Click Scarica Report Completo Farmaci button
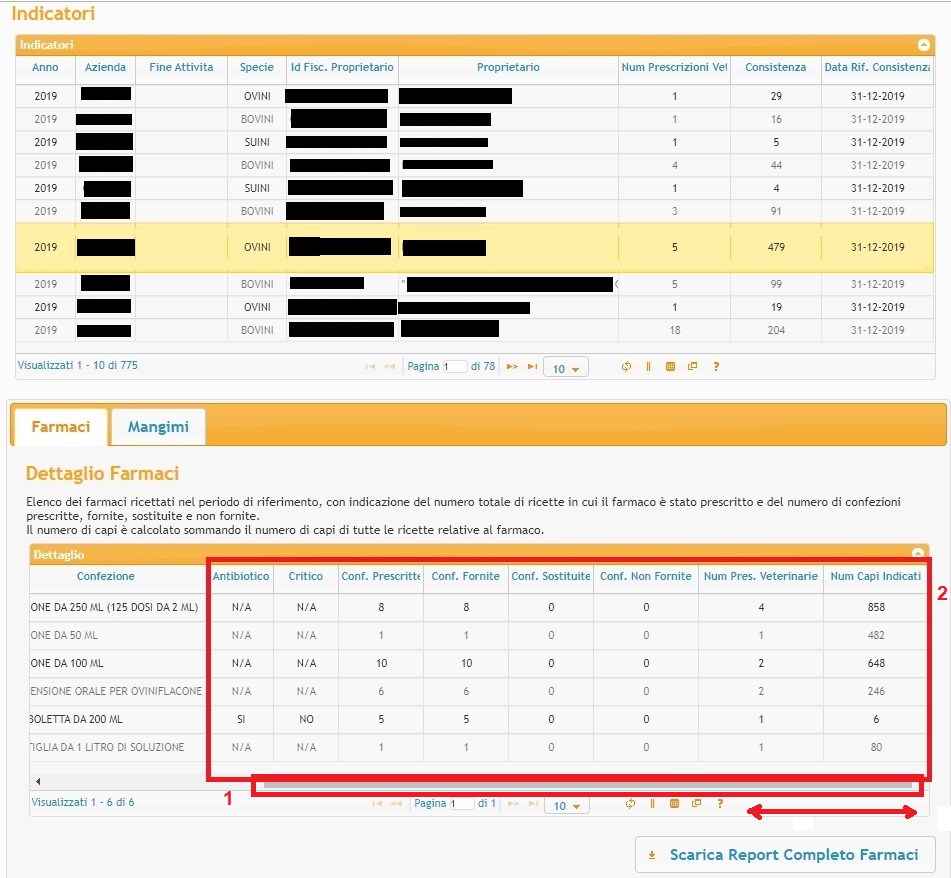The width and height of the screenshot is (951, 878). tap(785, 855)
